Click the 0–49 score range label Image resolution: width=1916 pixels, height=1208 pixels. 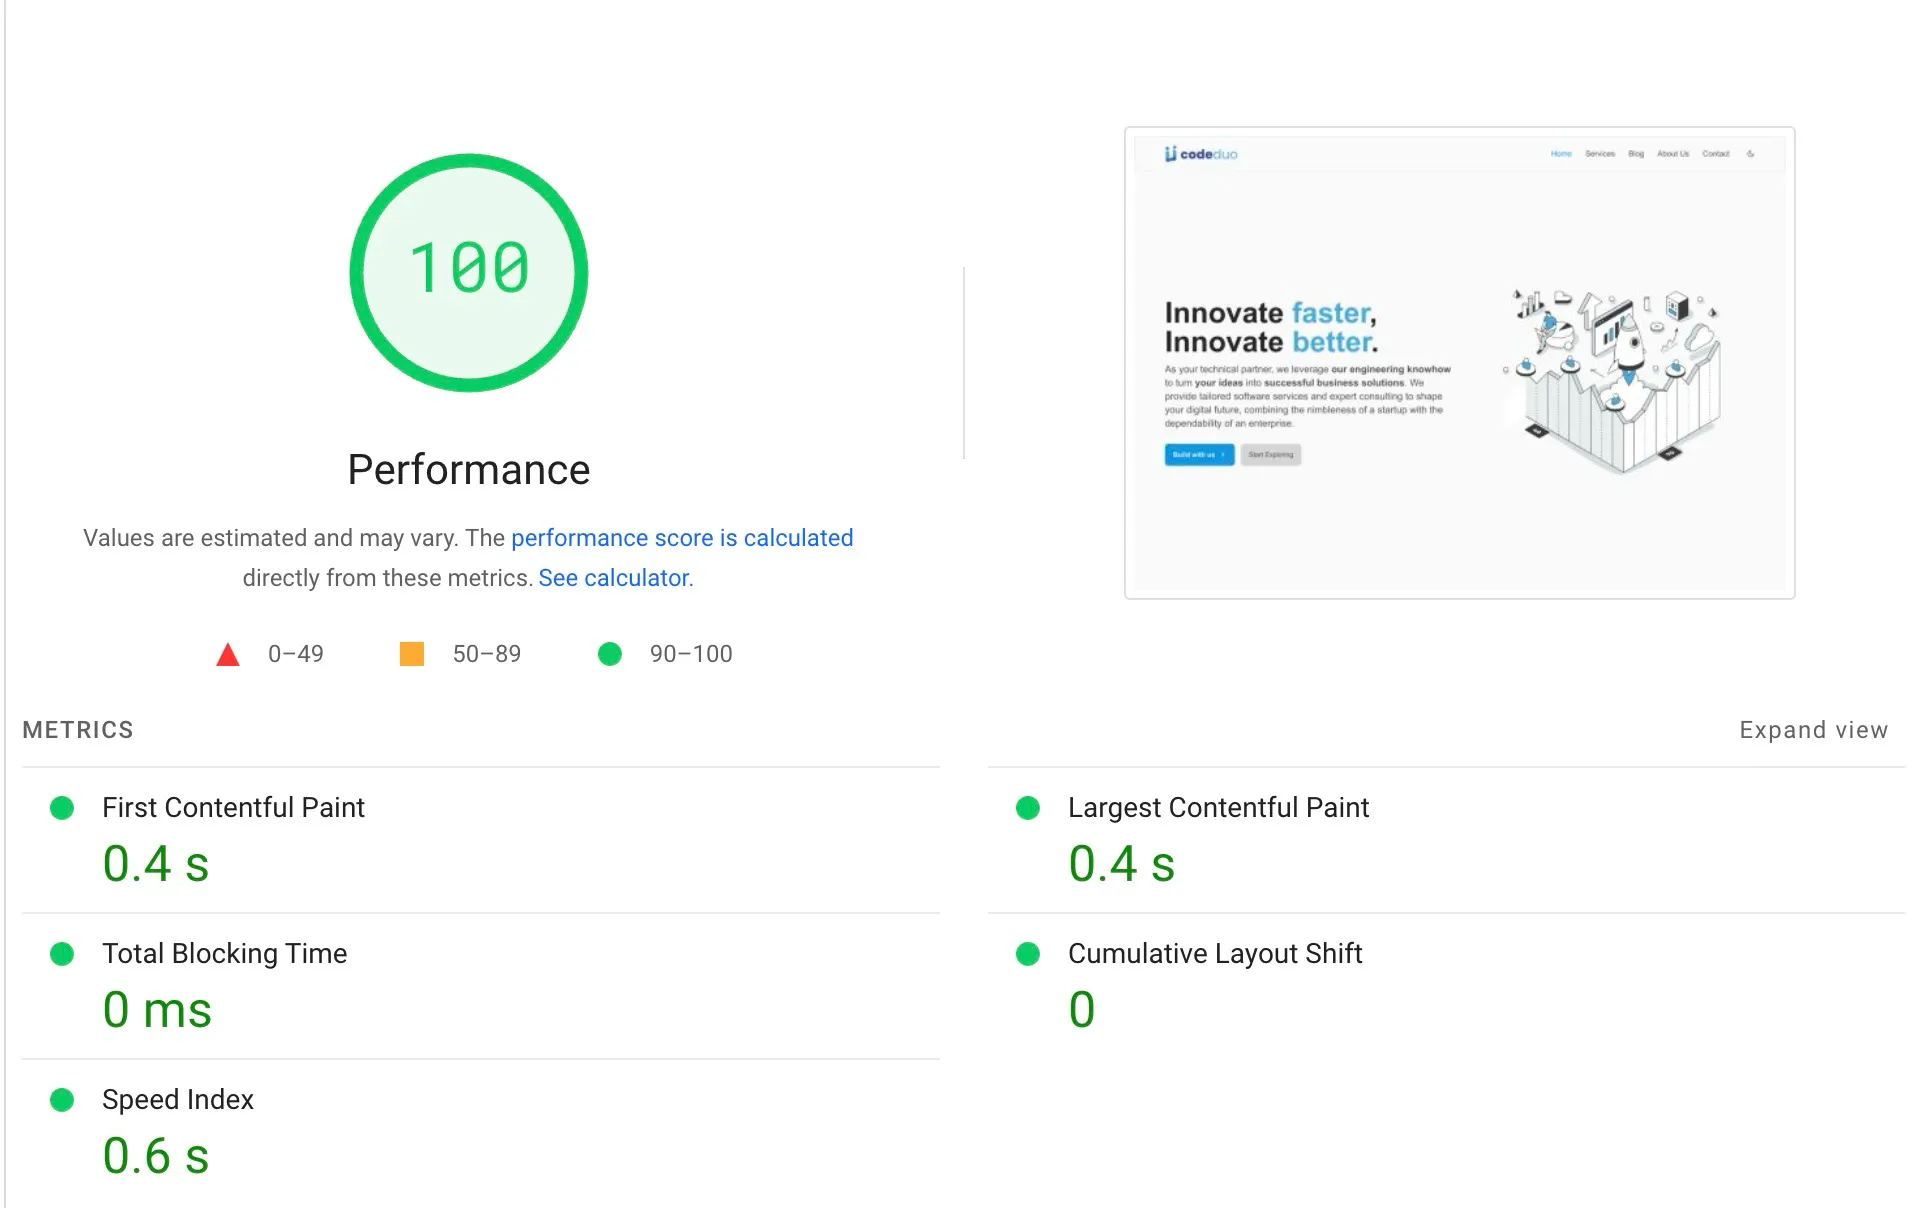pyautogui.click(x=296, y=654)
